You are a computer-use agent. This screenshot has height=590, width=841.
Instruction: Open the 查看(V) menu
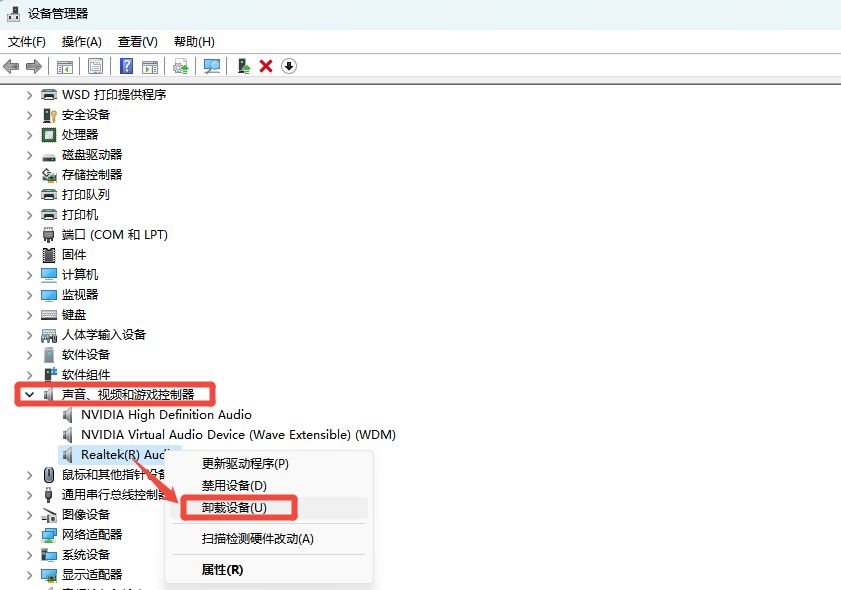[x=138, y=42]
